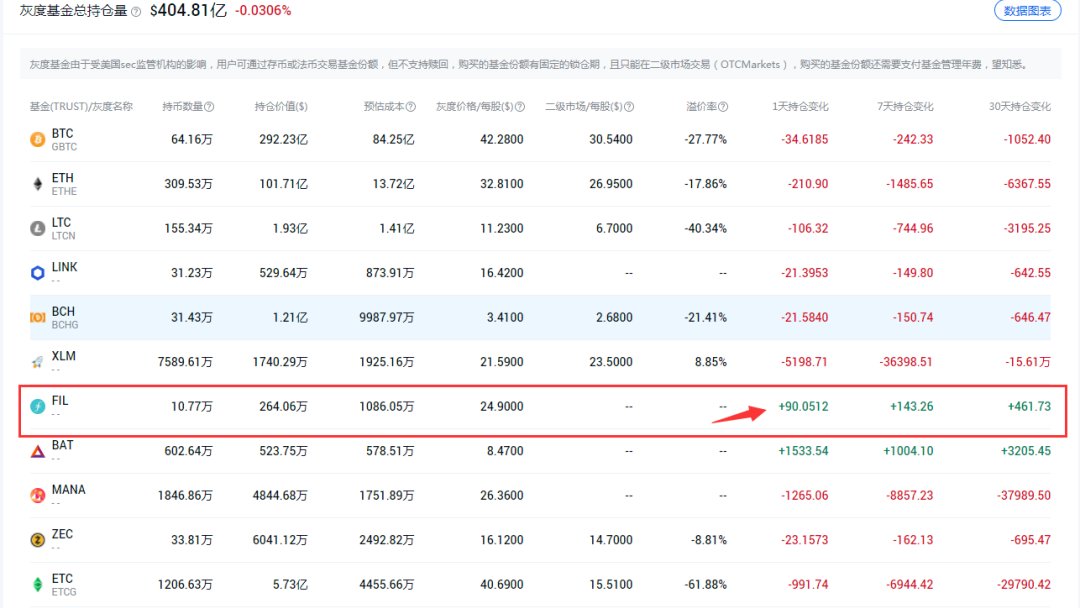
Task: Click the LTC coin icon
Action: (37, 229)
